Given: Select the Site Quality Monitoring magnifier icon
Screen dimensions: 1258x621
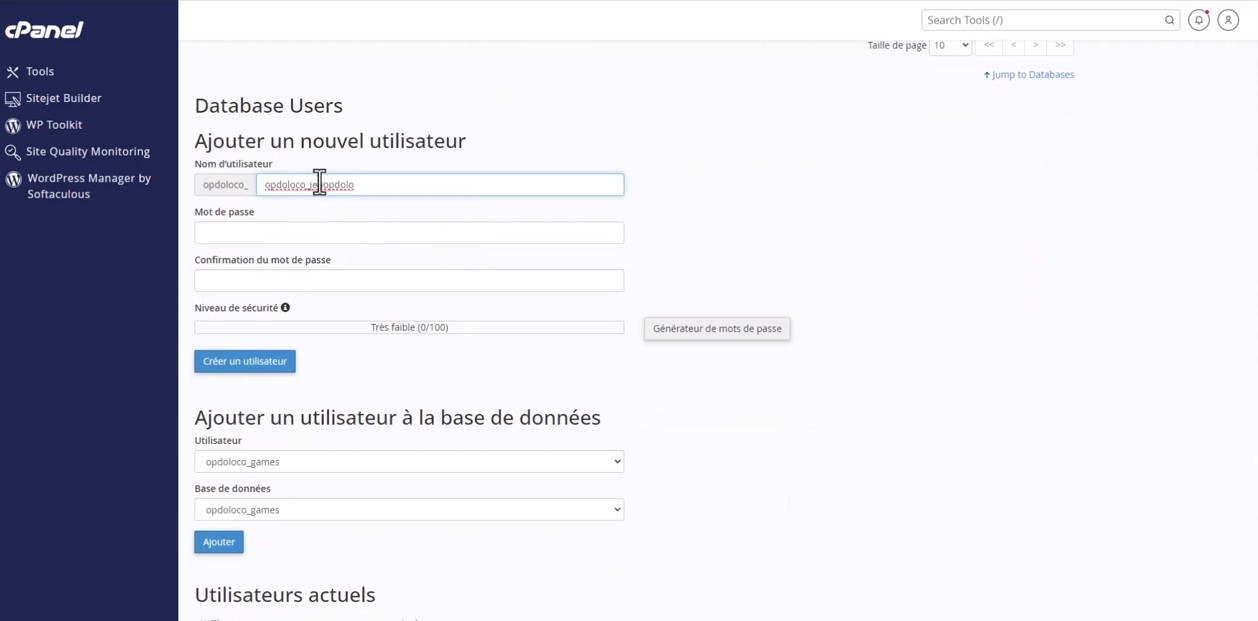Looking at the screenshot, I should point(12,151).
